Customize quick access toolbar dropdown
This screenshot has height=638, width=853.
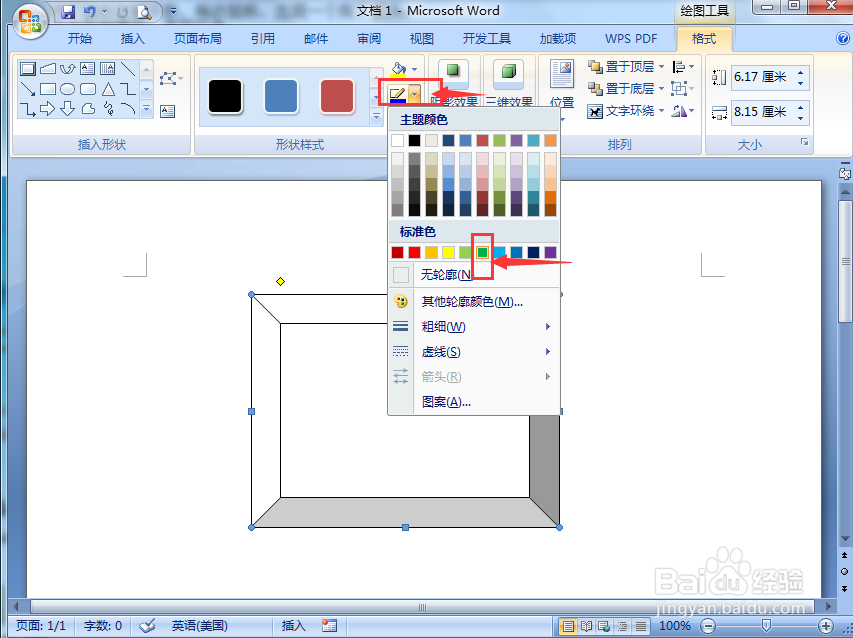[x=173, y=11]
